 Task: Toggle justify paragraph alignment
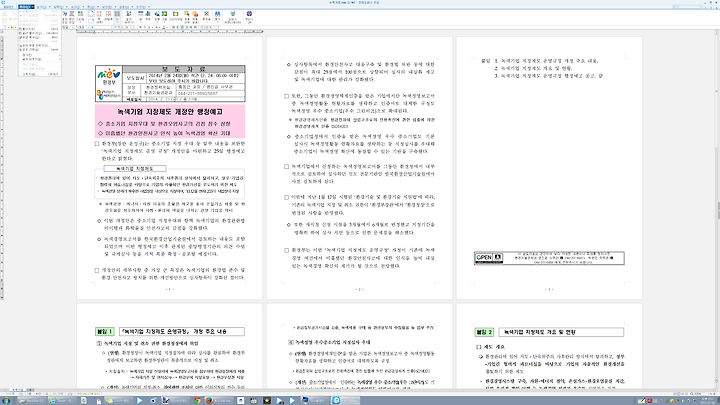[x=173, y=27]
